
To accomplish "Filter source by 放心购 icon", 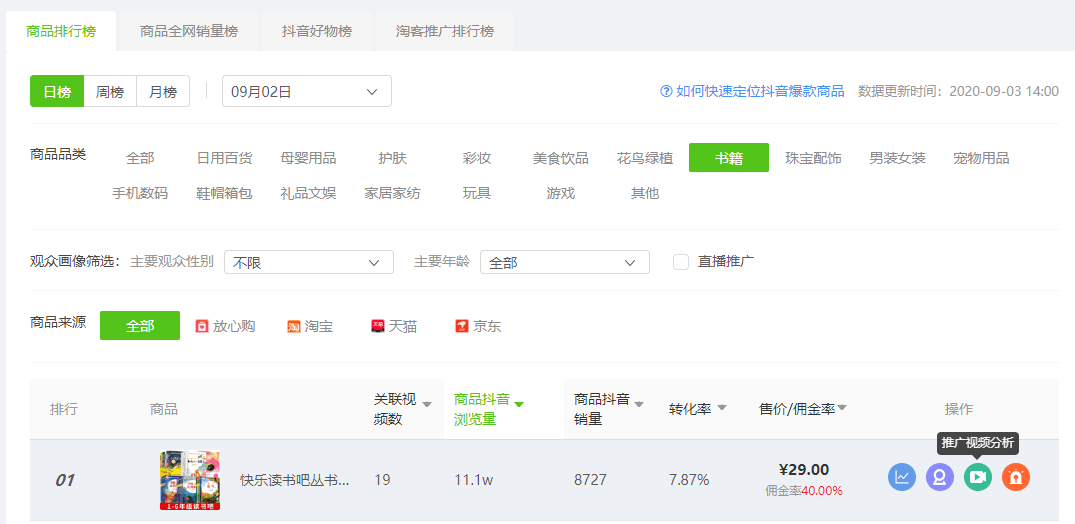I will (x=202, y=326).
